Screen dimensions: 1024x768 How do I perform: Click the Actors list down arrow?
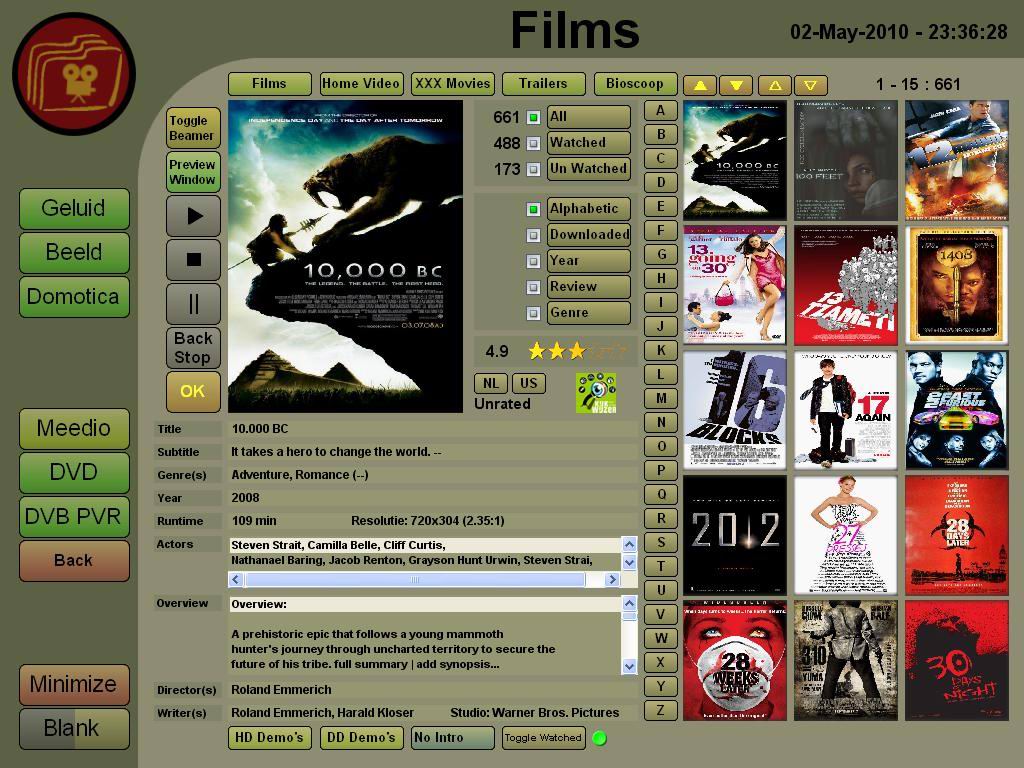click(x=629, y=562)
